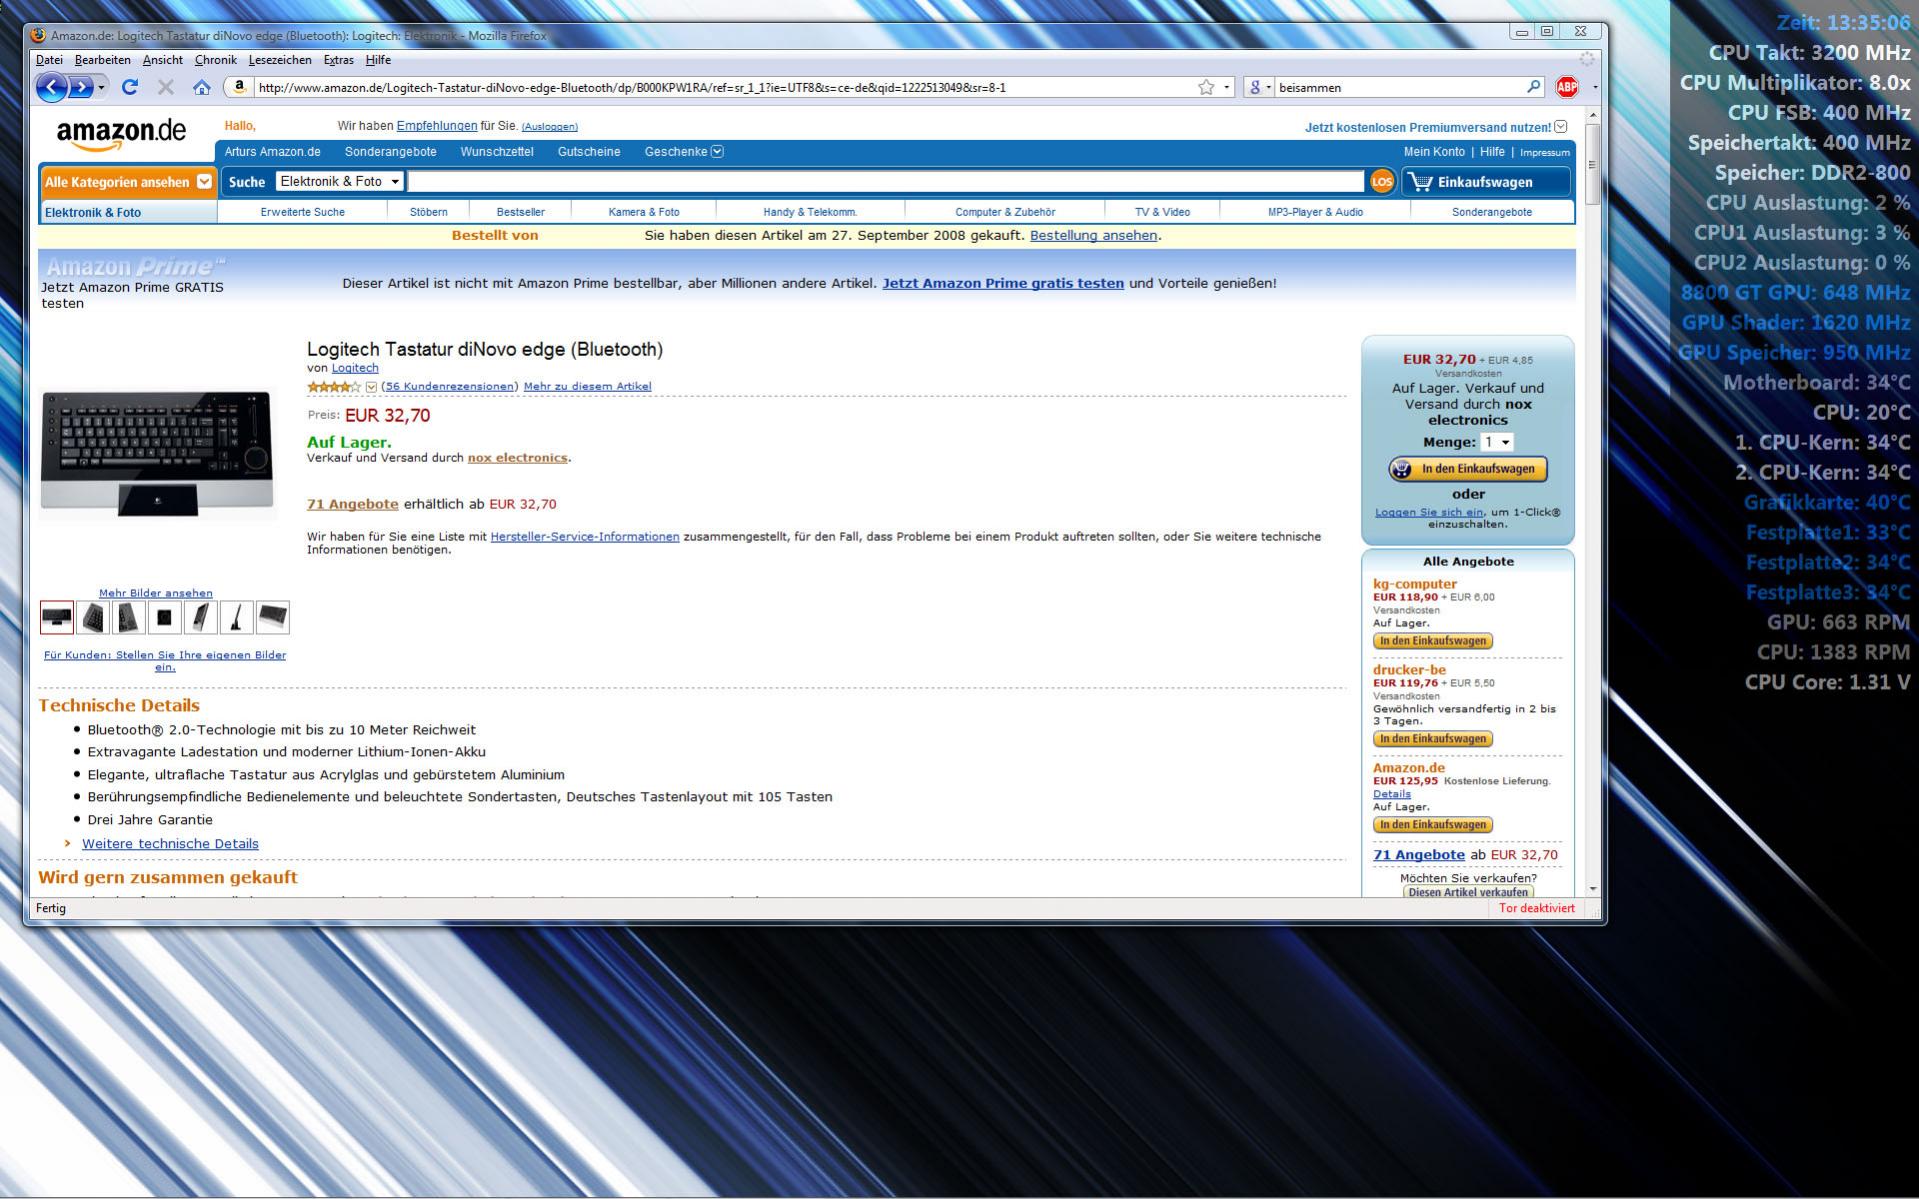Screen dimensions: 1919x1199
Task: Expand the Geschenke dropdown
Action: (717, 152)
